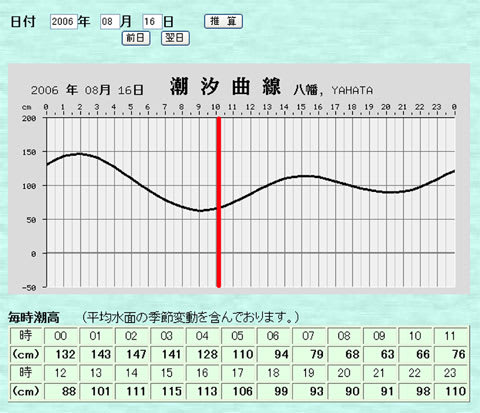Image resolution: width=480 pixels, height=413 pixels.
Task: Click the hour header cell 05
Action: pyautogui.click(x=239, y=336)
